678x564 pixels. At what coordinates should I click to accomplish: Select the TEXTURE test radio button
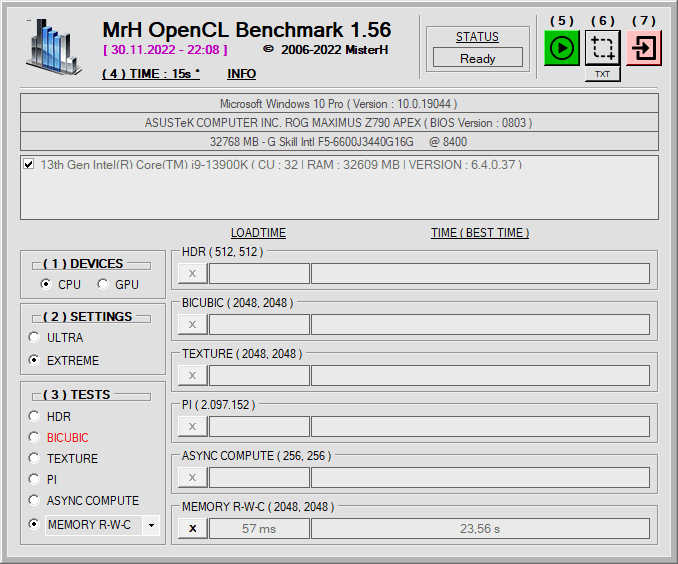tap(34, 458)
